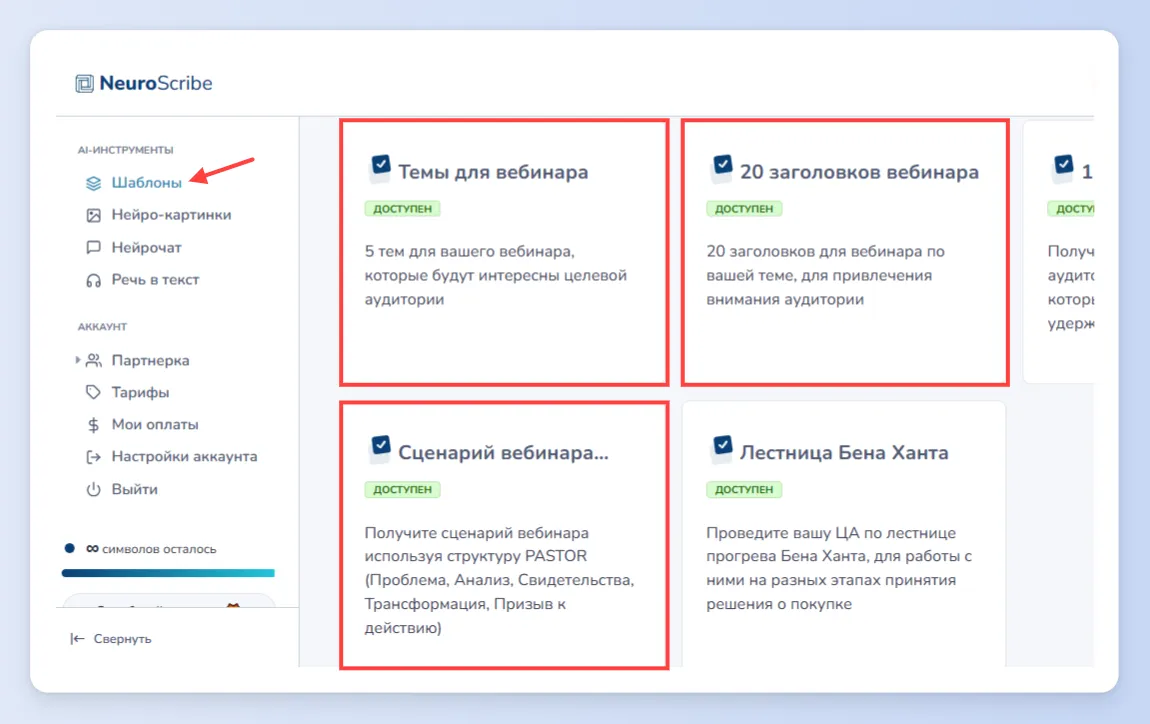Open the 20 заголовков вебинара template title

coord(859,172)
